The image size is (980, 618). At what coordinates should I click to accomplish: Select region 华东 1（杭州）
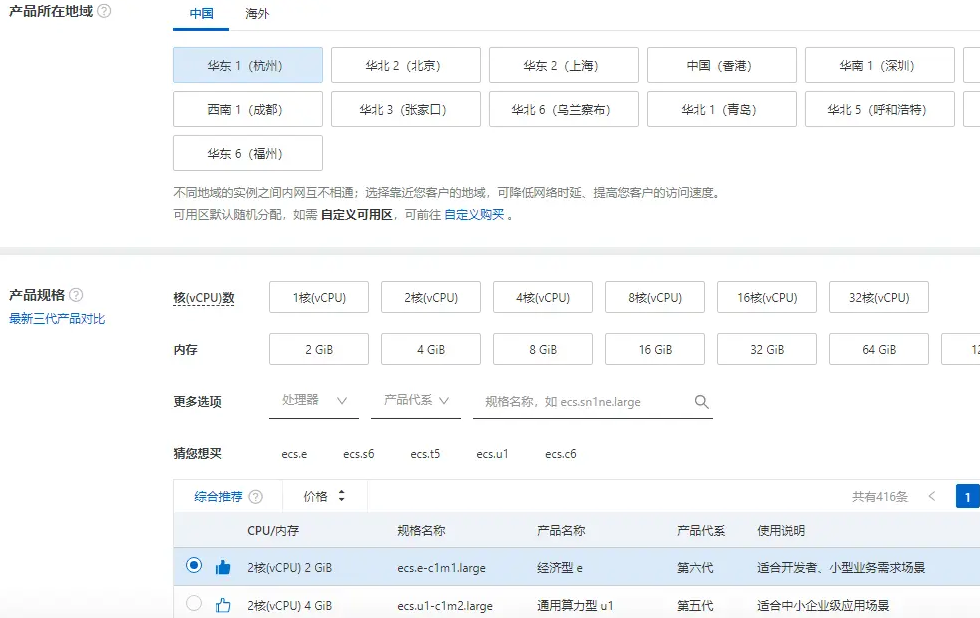248,65
